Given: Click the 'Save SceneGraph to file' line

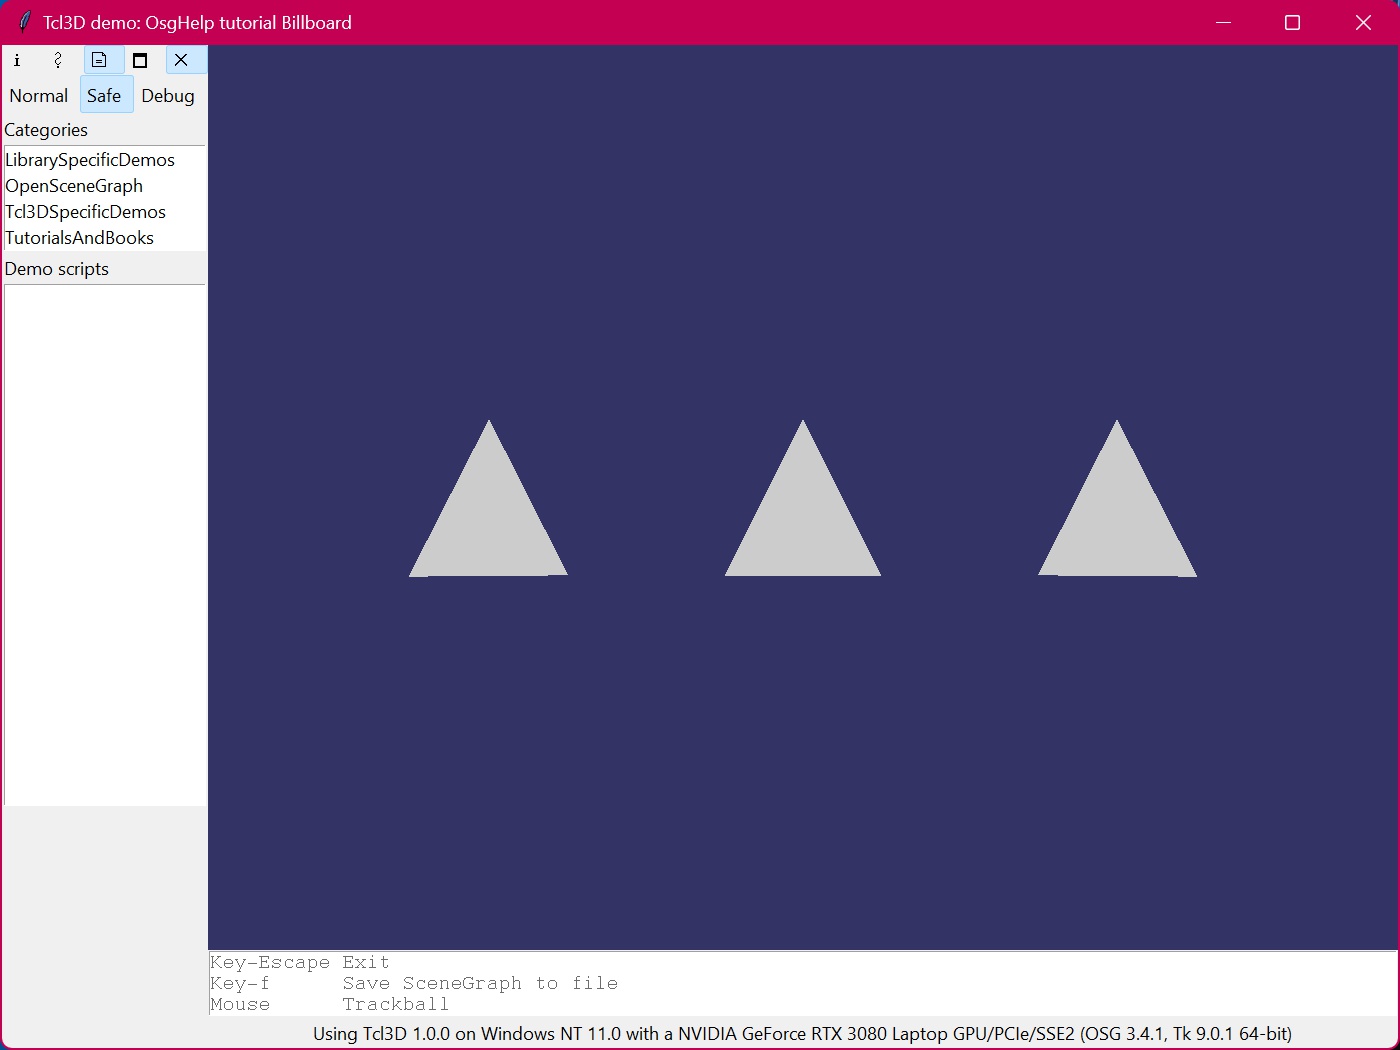Looking at the screenshot, I should (x=481, y=983).
